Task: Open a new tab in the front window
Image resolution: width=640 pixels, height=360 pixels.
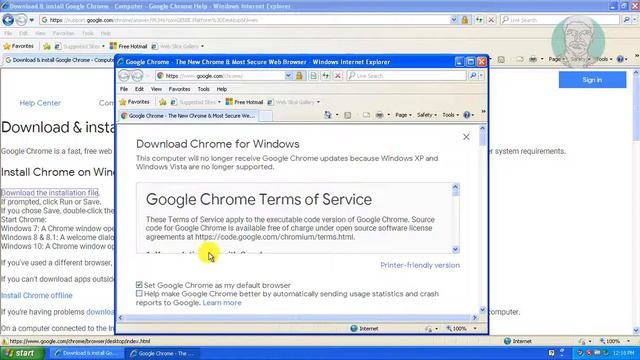Action: click(x=266, y=116)
